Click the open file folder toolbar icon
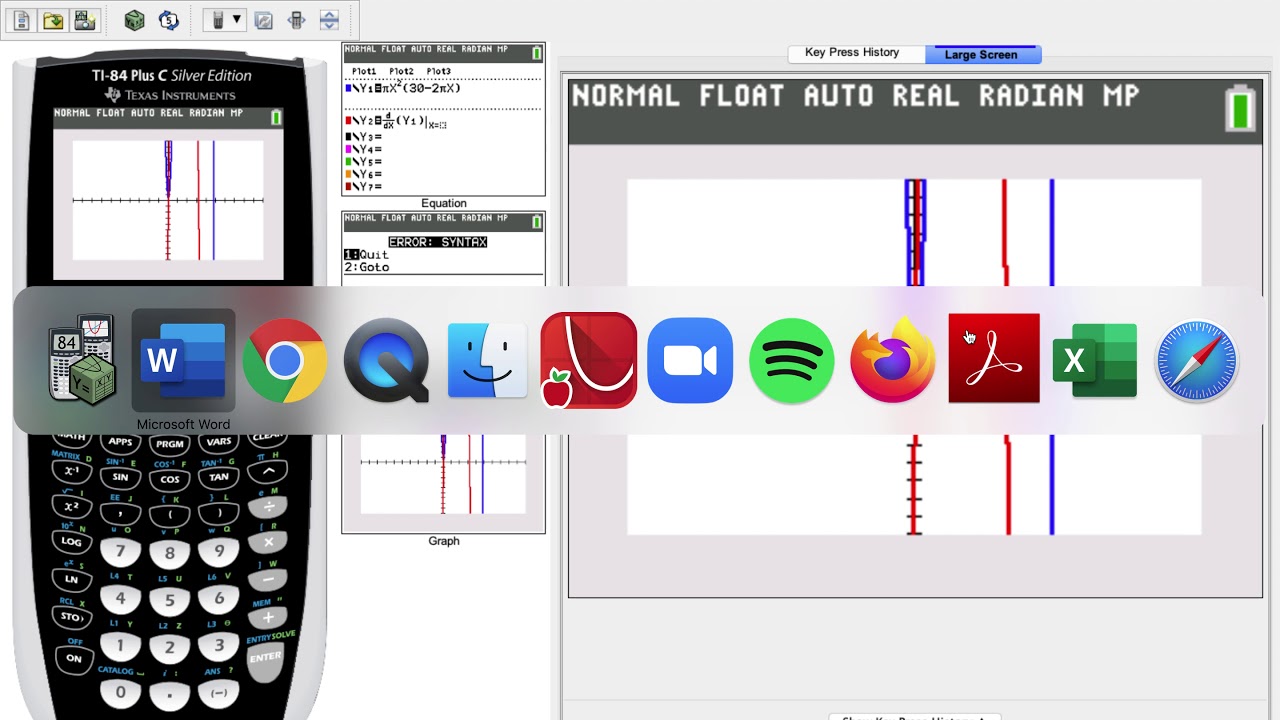The width and height of the screenshot is (1280, 720). [x=53, y=20]
